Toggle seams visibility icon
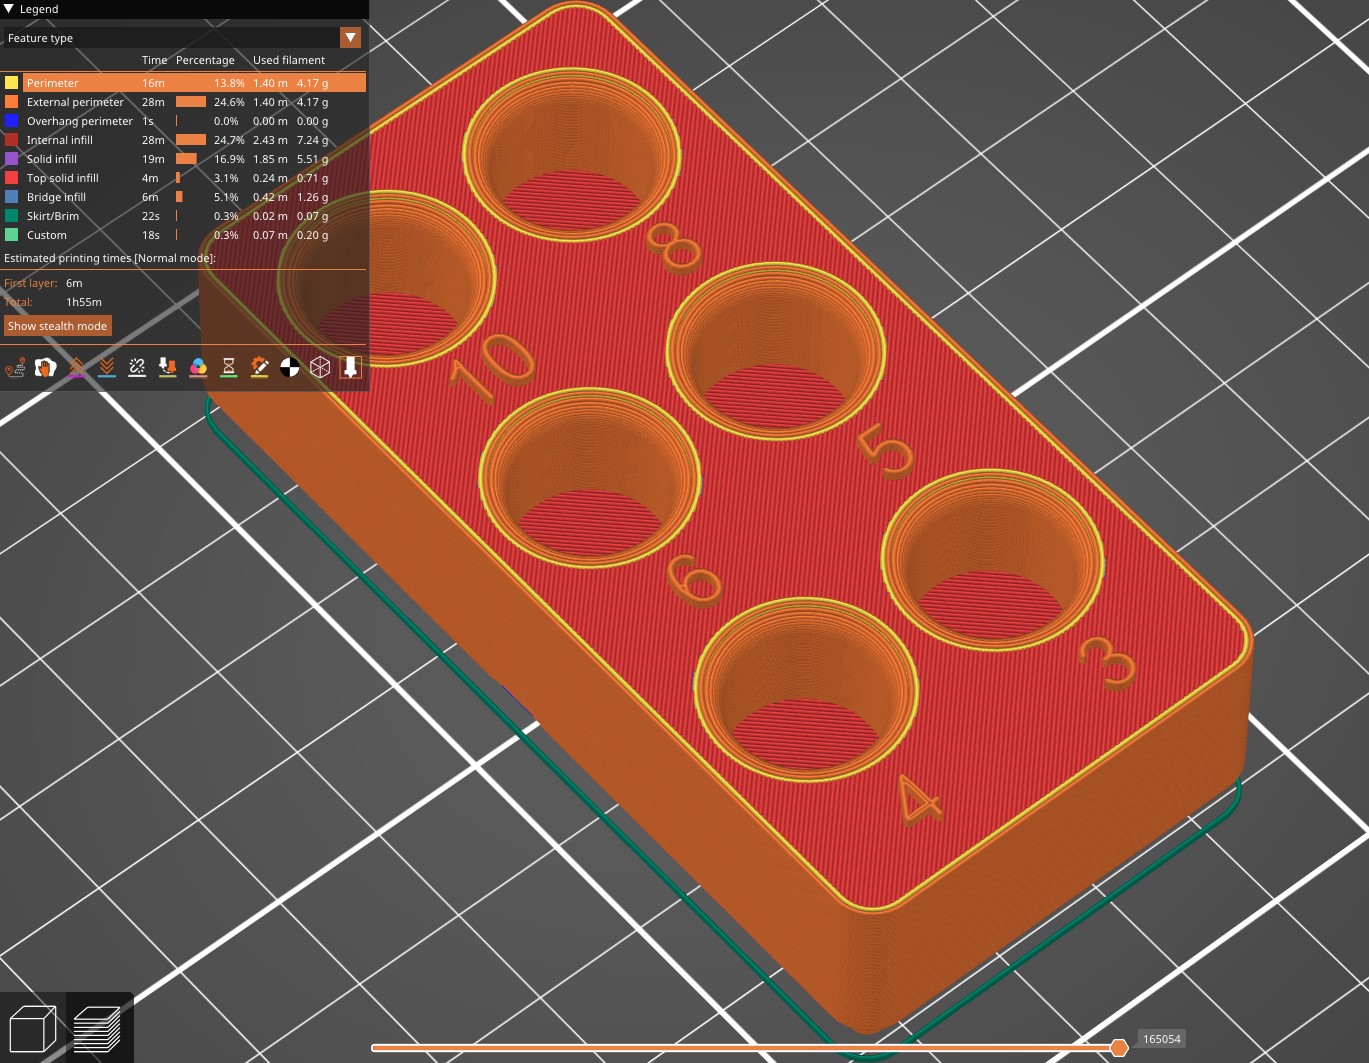This screenshot has height=1063, width=1369. click(137, 368)
